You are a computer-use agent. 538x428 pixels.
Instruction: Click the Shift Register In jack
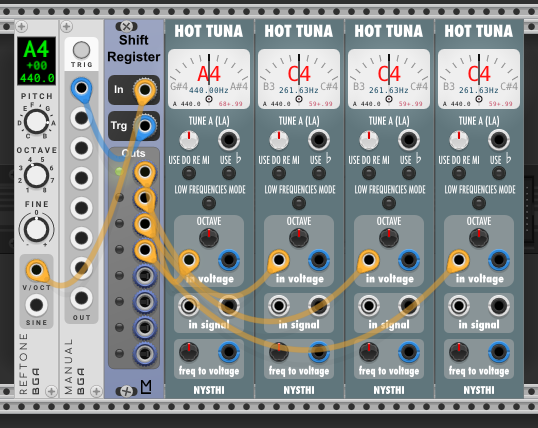pos(145,90)
